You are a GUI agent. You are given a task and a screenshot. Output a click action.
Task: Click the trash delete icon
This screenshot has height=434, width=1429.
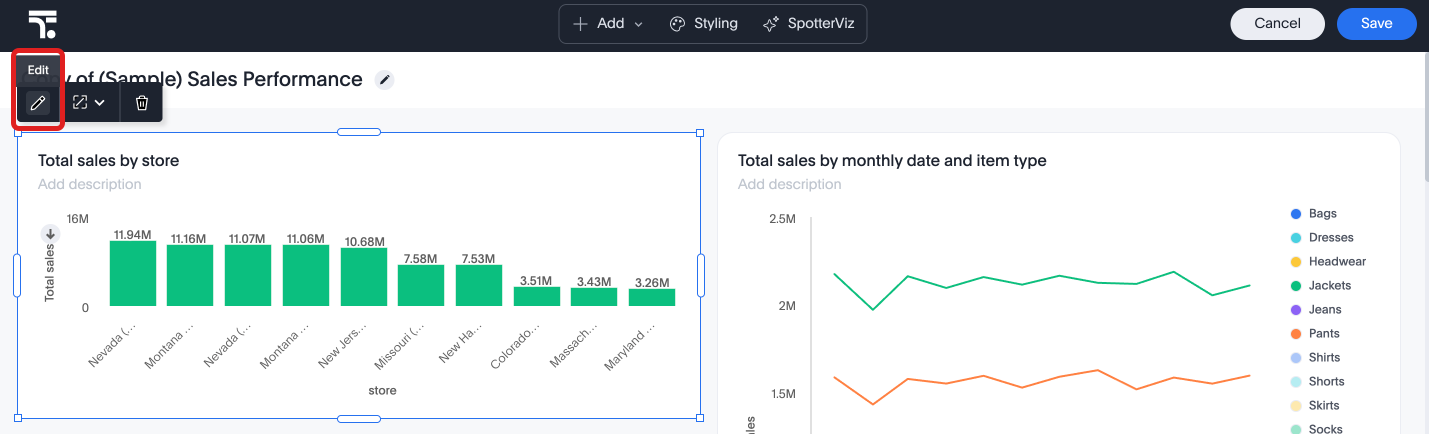click(x=142, y=102)
